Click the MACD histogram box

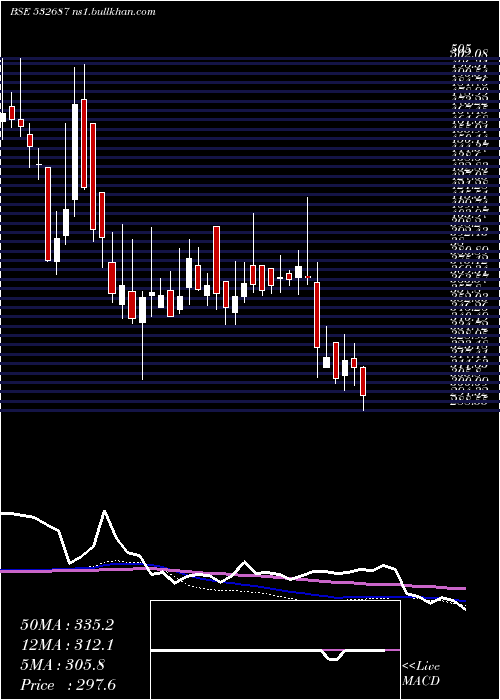(x=275, y=650)
